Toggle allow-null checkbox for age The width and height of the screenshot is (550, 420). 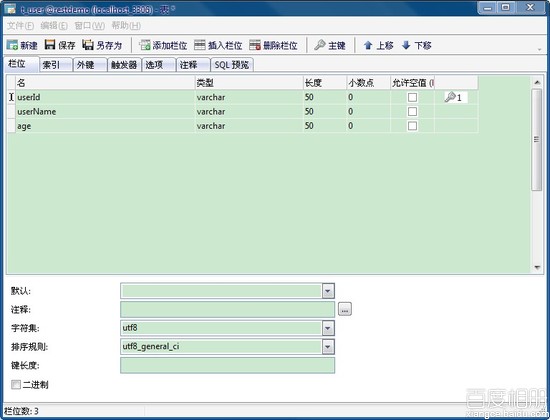(x=412, y=126)
